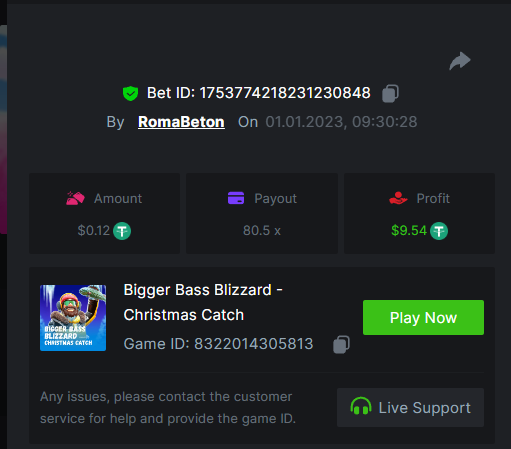Open Live Support chat
This screenshot has height=449, width=511.
[x=410, y=407]
